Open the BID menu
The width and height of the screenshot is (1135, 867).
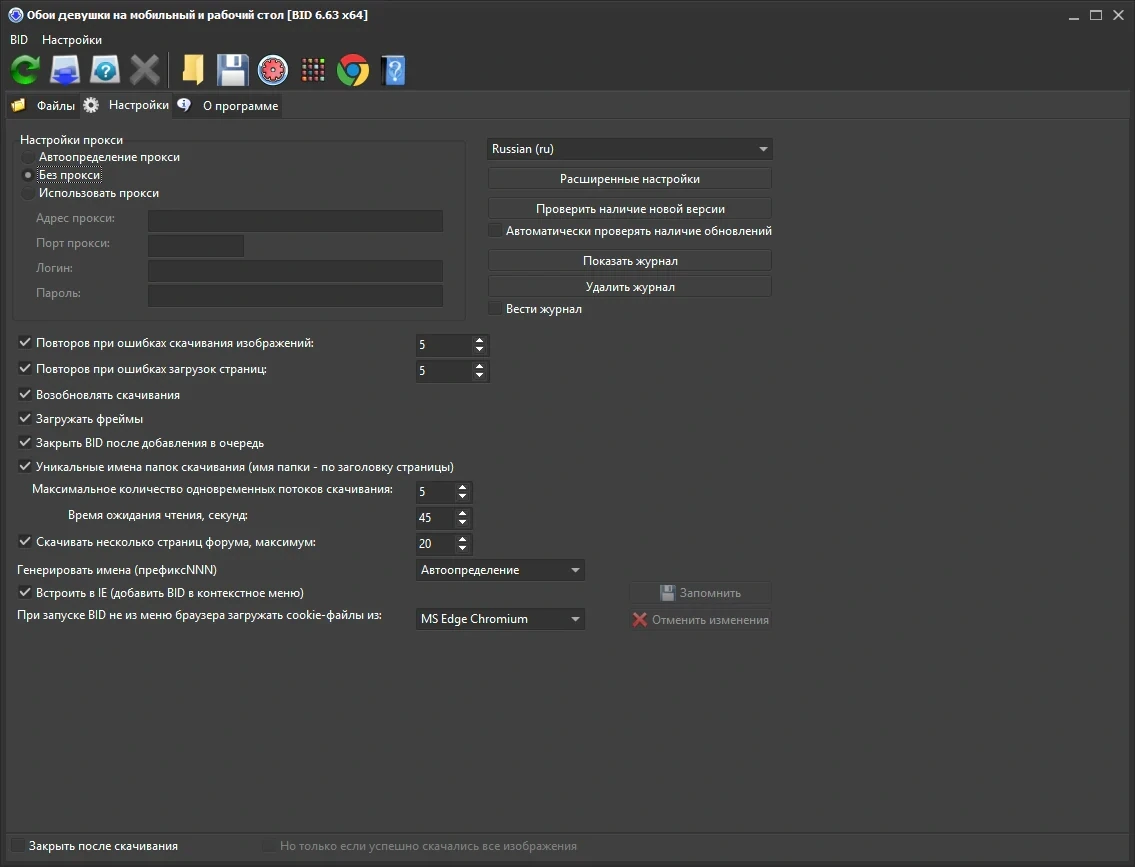pos(19,40)
